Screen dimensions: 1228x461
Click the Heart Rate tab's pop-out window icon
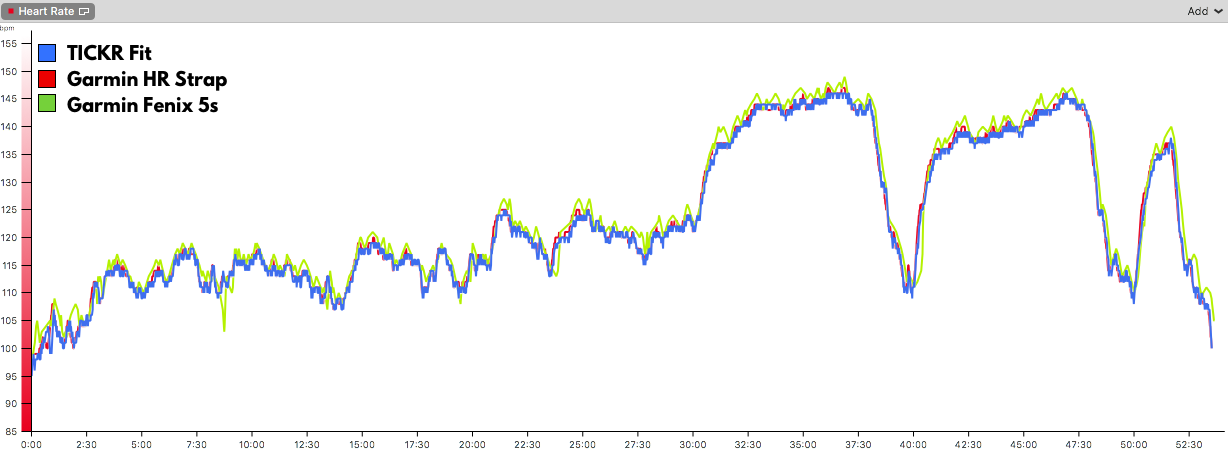(x=83, y=11)
